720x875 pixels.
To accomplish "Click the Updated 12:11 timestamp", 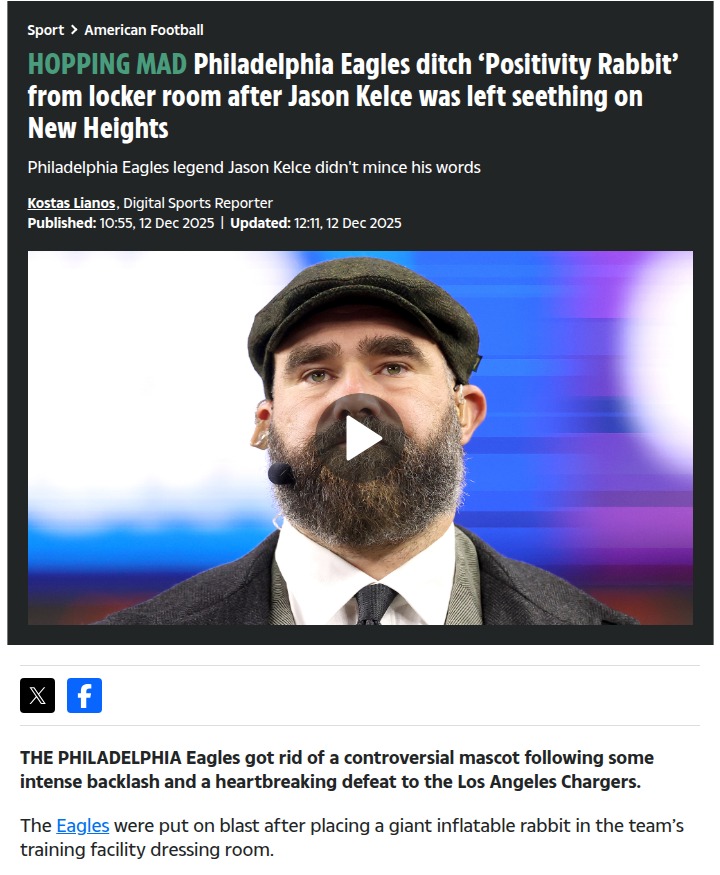I will (316, 223).
